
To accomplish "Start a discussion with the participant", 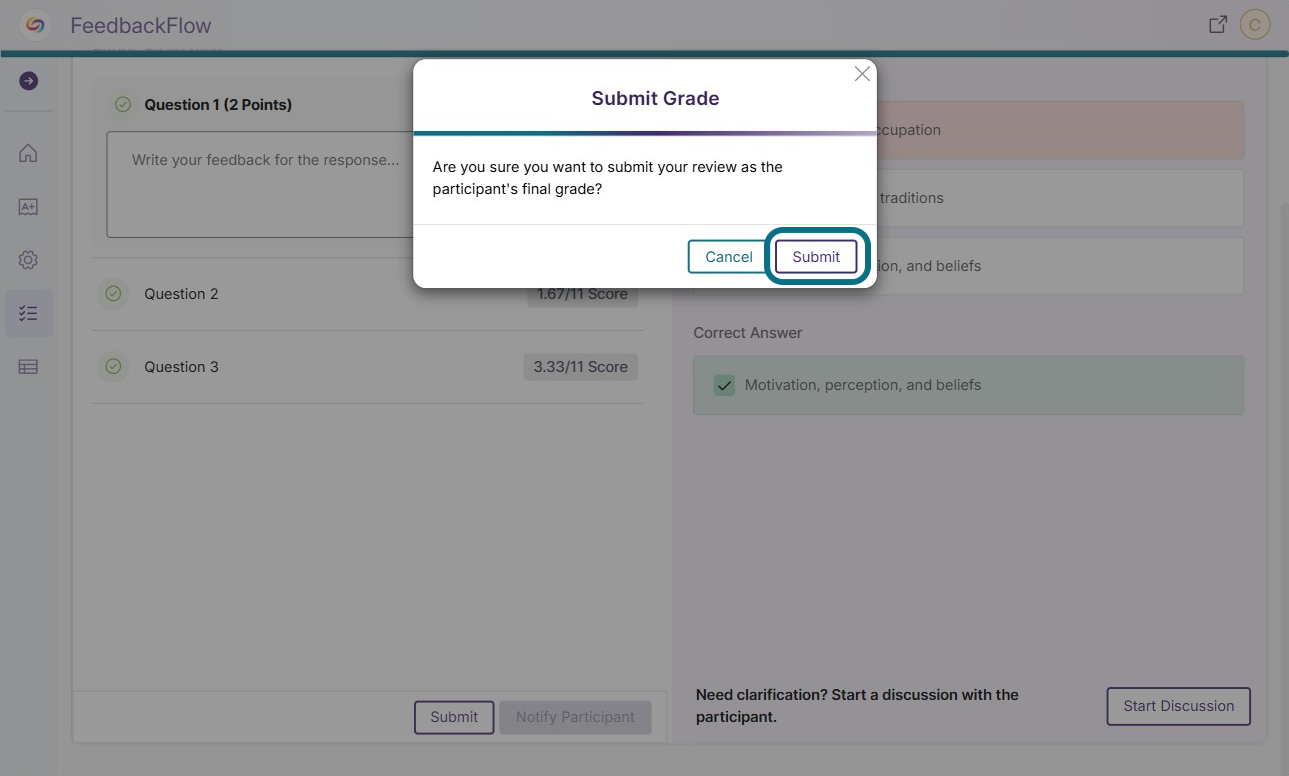I will coord(1178,706).
